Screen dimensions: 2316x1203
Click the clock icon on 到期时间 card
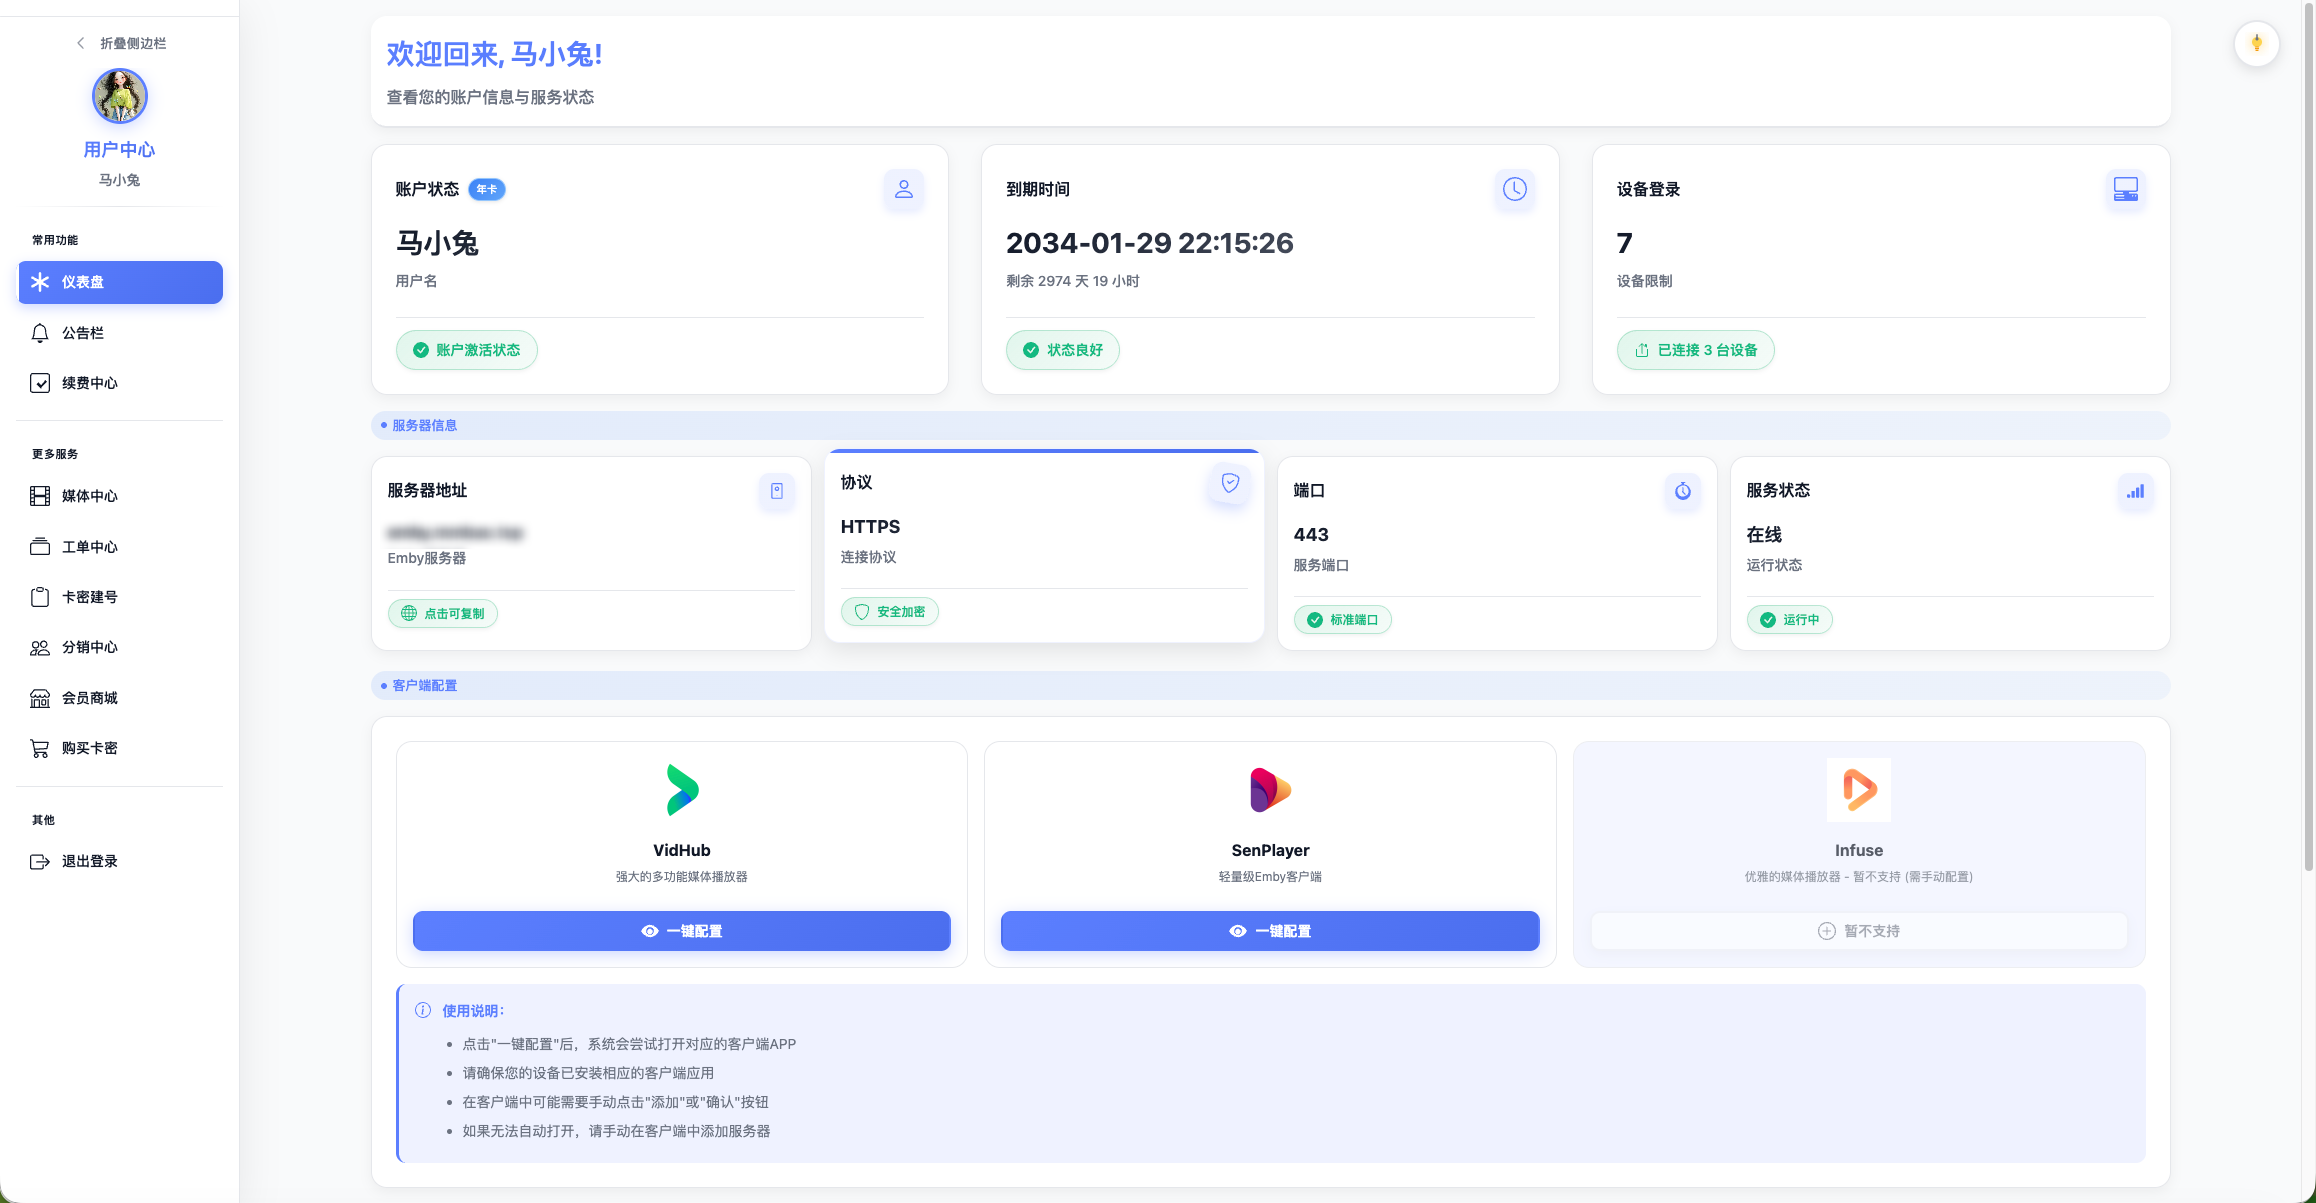[x=1514, y=189]
